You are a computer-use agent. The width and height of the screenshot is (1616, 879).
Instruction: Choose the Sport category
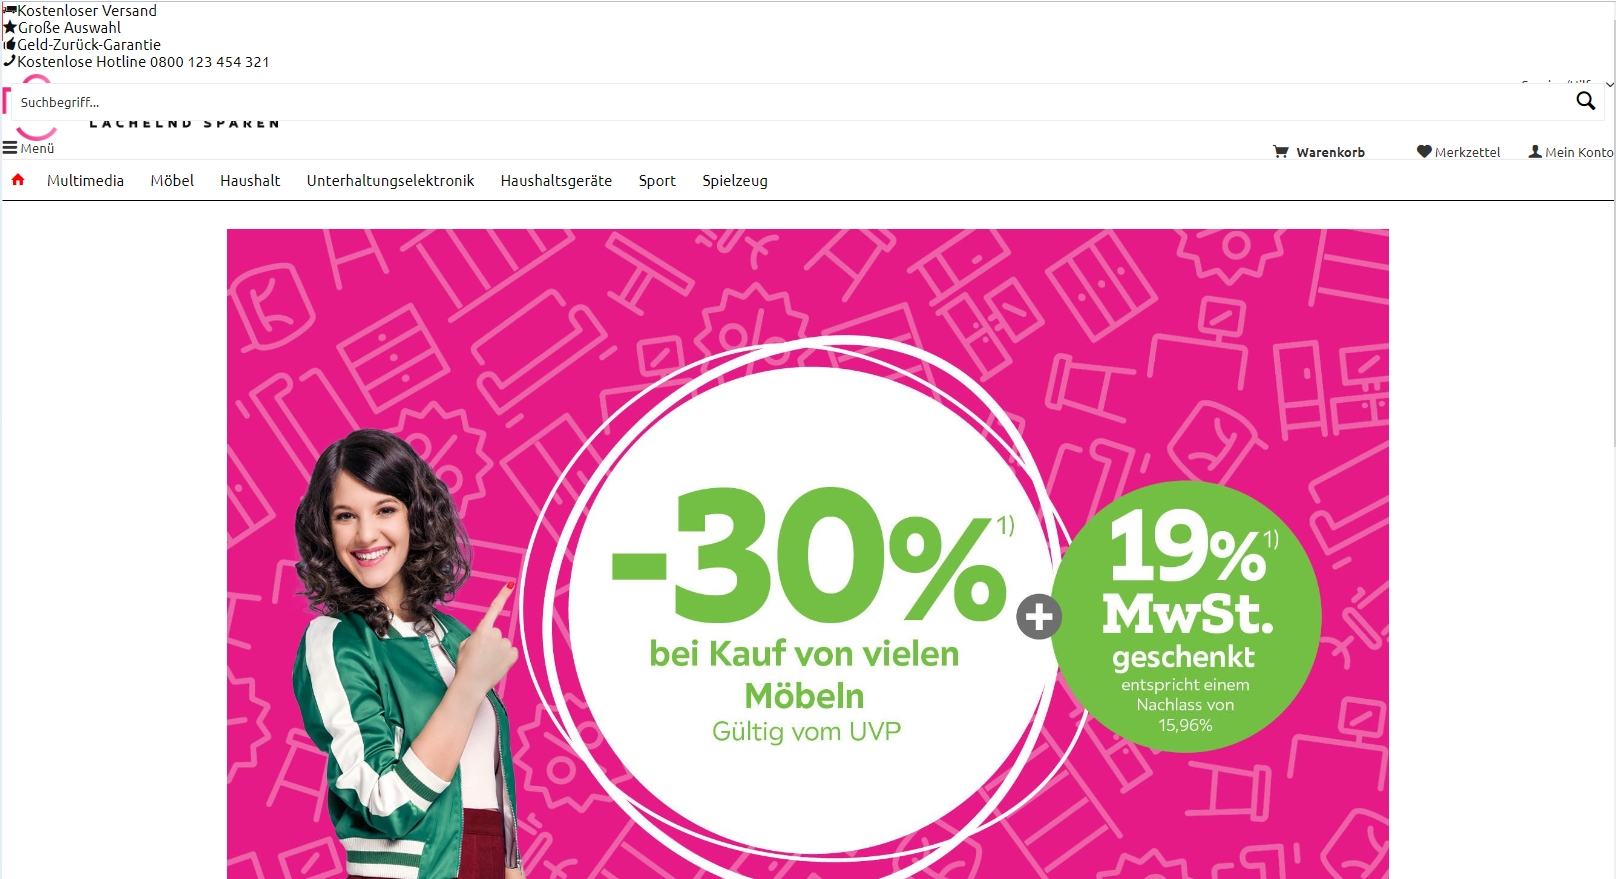coord(657,181)
